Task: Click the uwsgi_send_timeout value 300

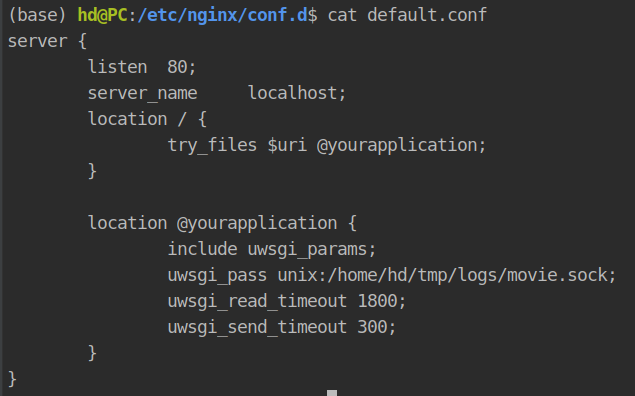Action: pos(373,327)
